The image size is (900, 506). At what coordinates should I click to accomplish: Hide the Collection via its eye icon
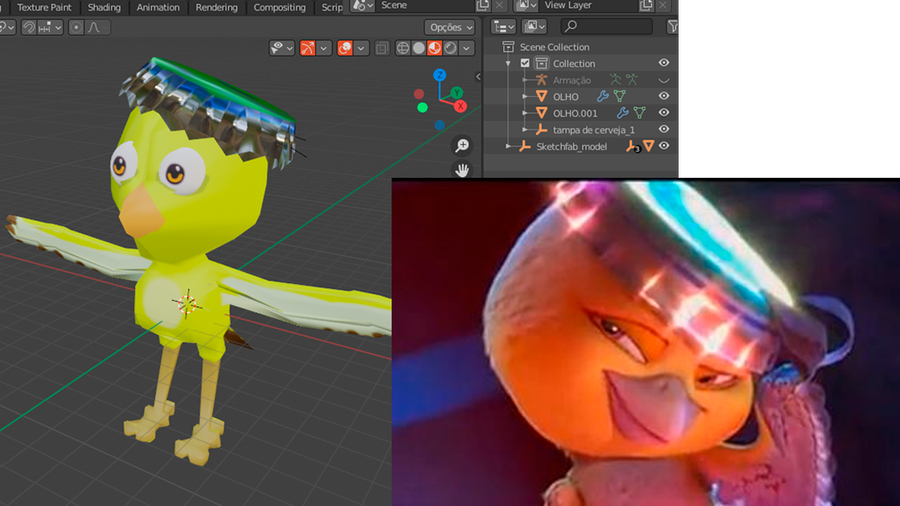tap(664, 63)
